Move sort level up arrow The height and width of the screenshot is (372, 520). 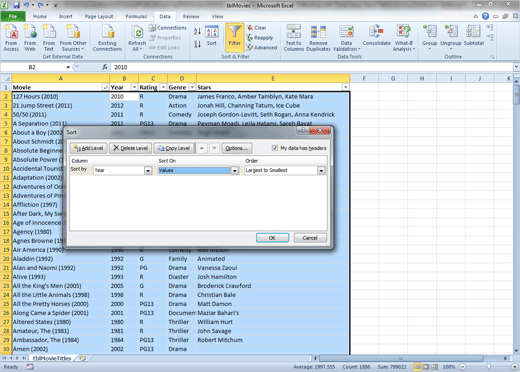pos(202,148)
